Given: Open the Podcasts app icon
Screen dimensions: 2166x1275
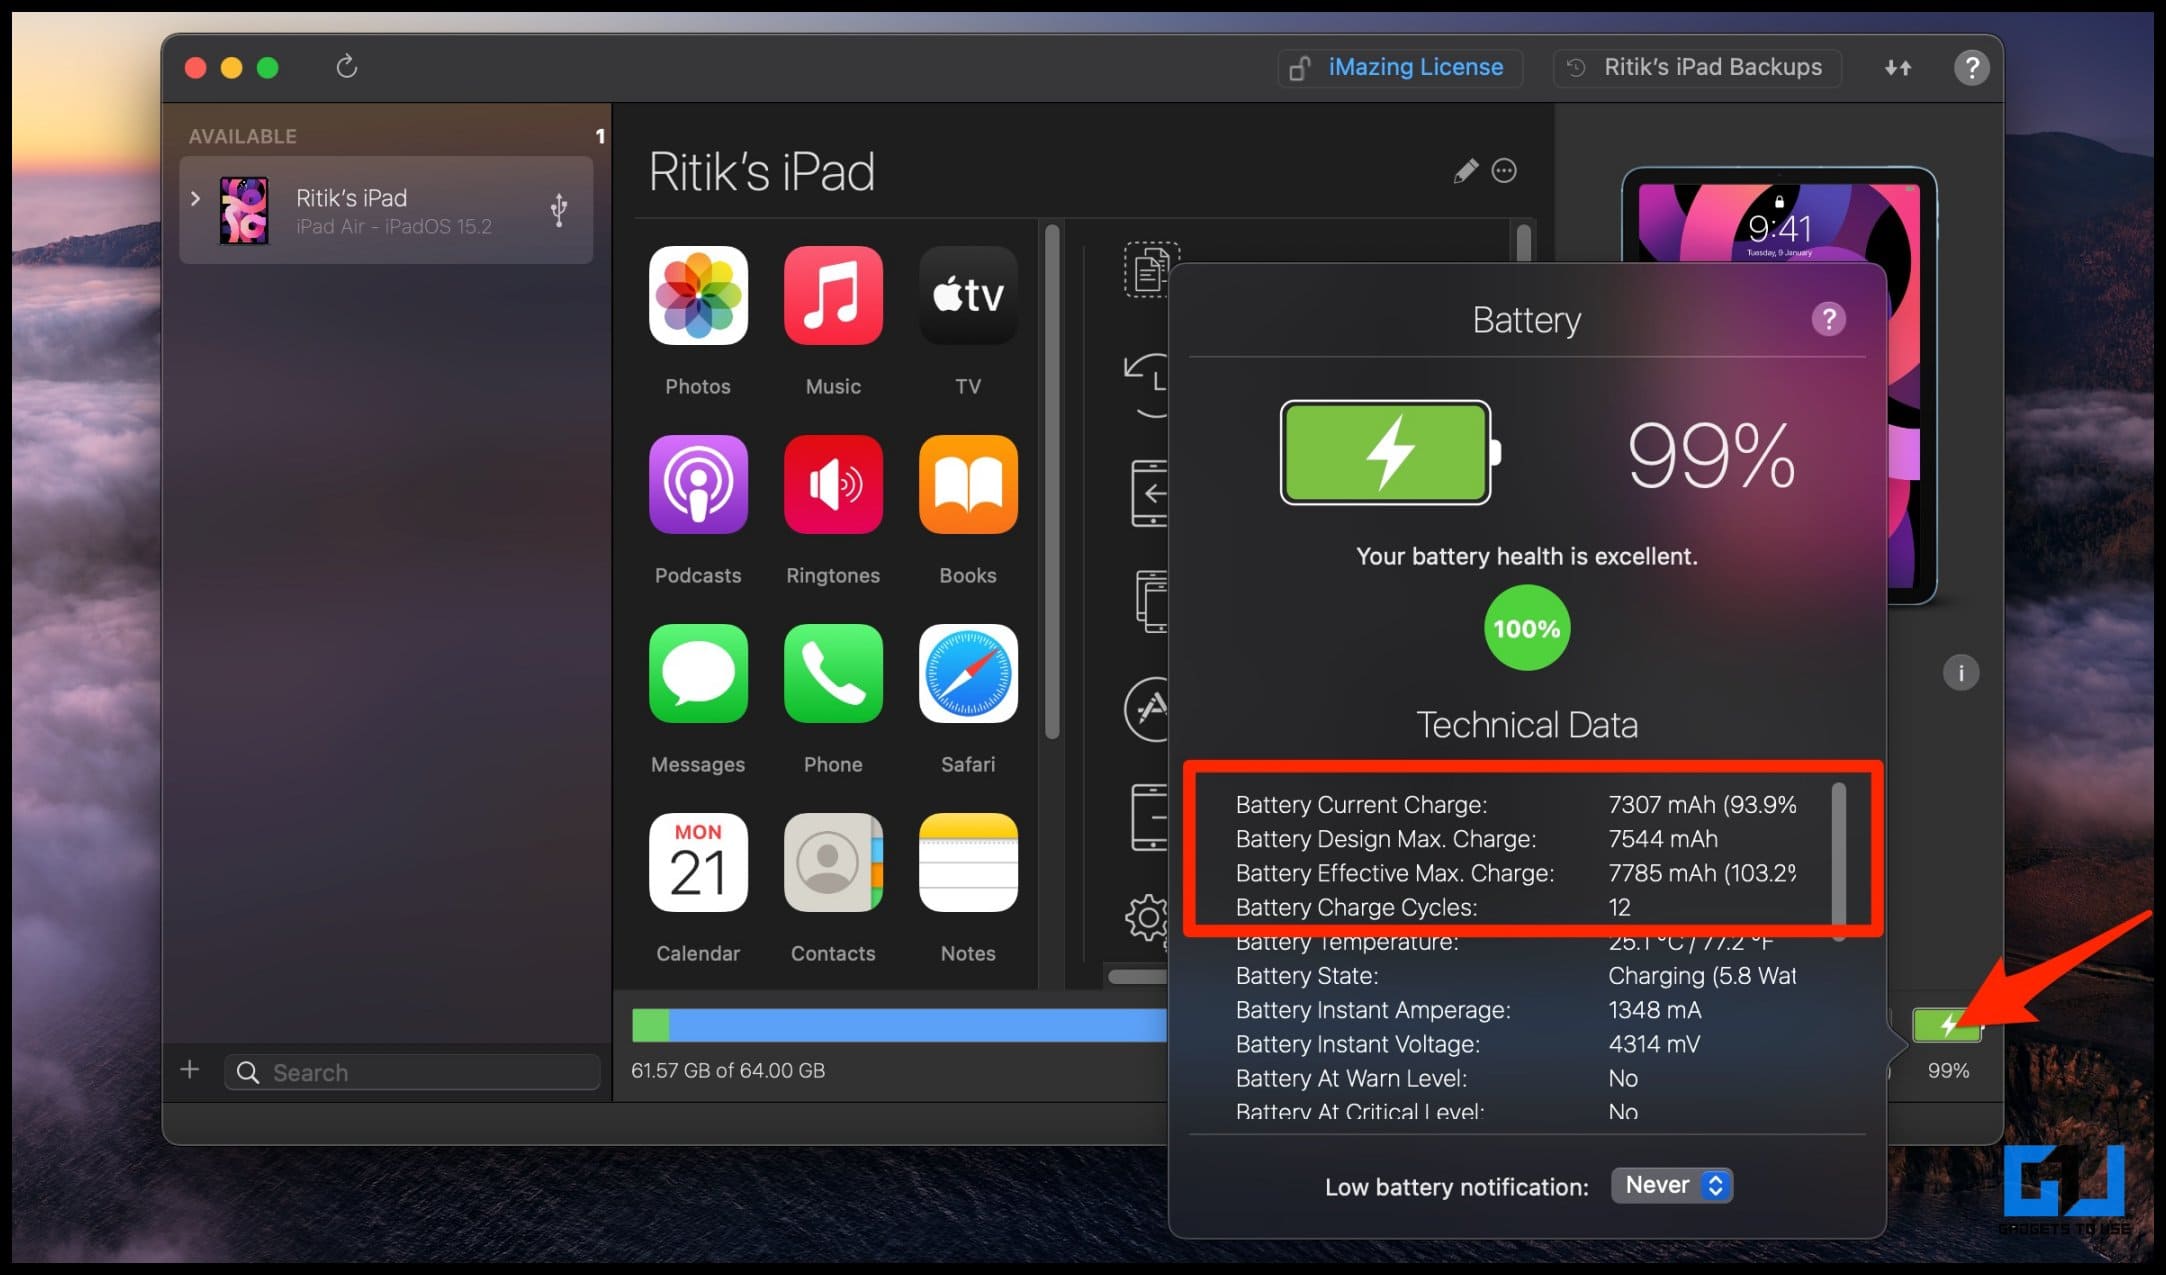Looking at the screenshot, I should coord(698,485).
